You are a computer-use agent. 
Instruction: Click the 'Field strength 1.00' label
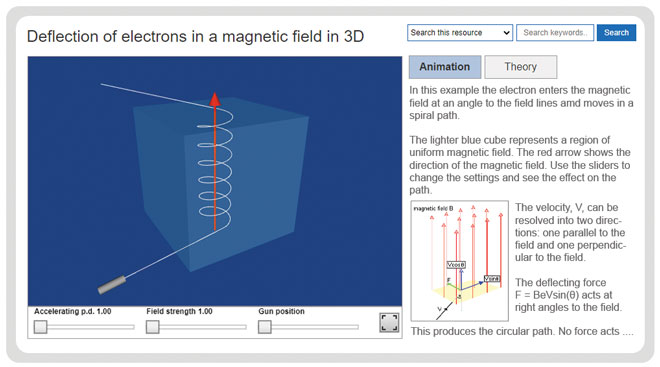click(x=179, y=311)
